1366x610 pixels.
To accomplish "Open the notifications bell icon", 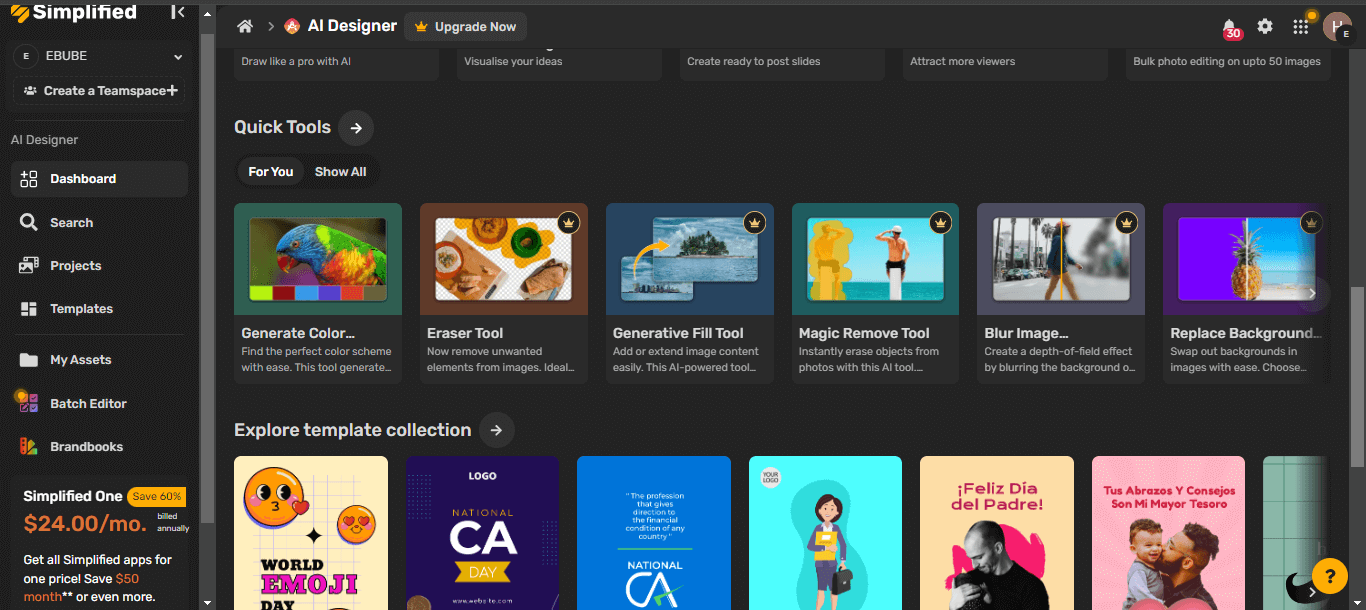I will [1229, 27].
